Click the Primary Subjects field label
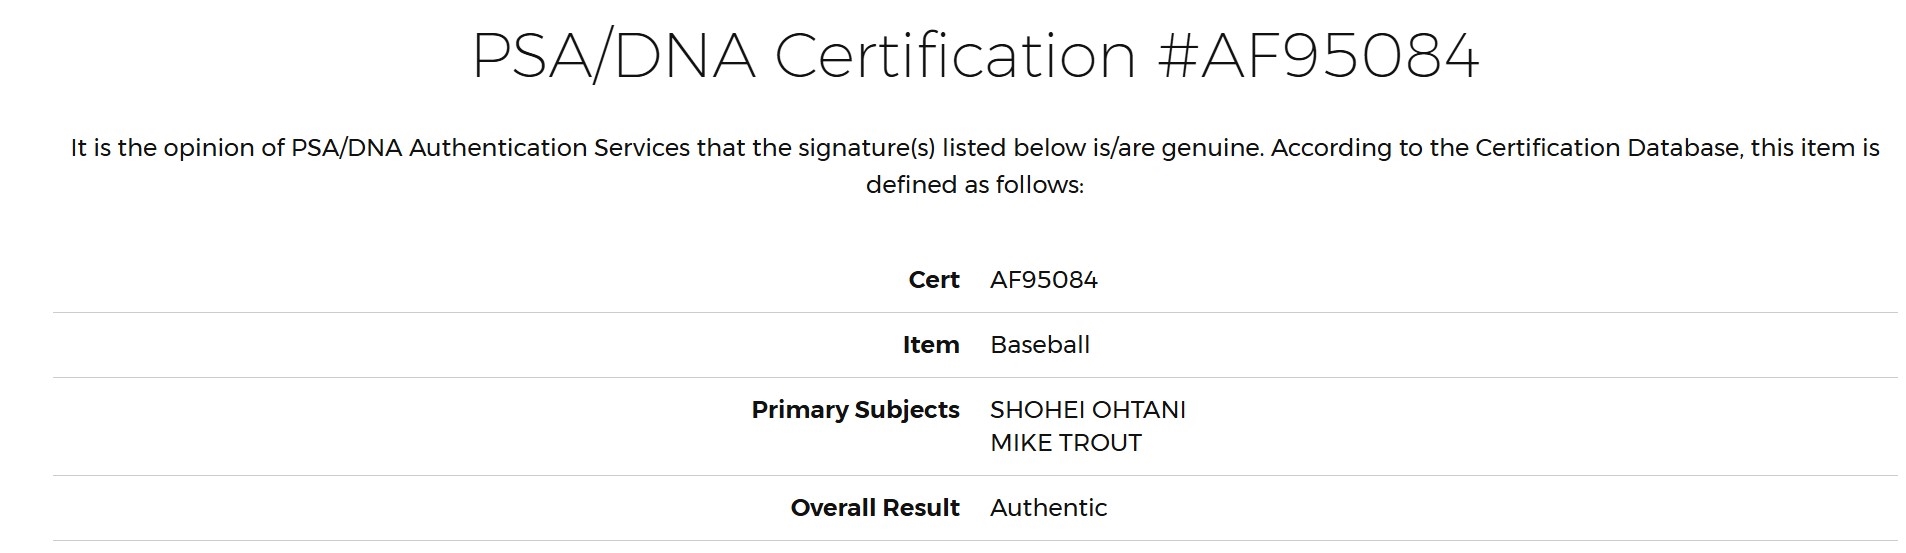This screenshot has width=1906, height=553. pyautogui.click(x=856, y=410)
